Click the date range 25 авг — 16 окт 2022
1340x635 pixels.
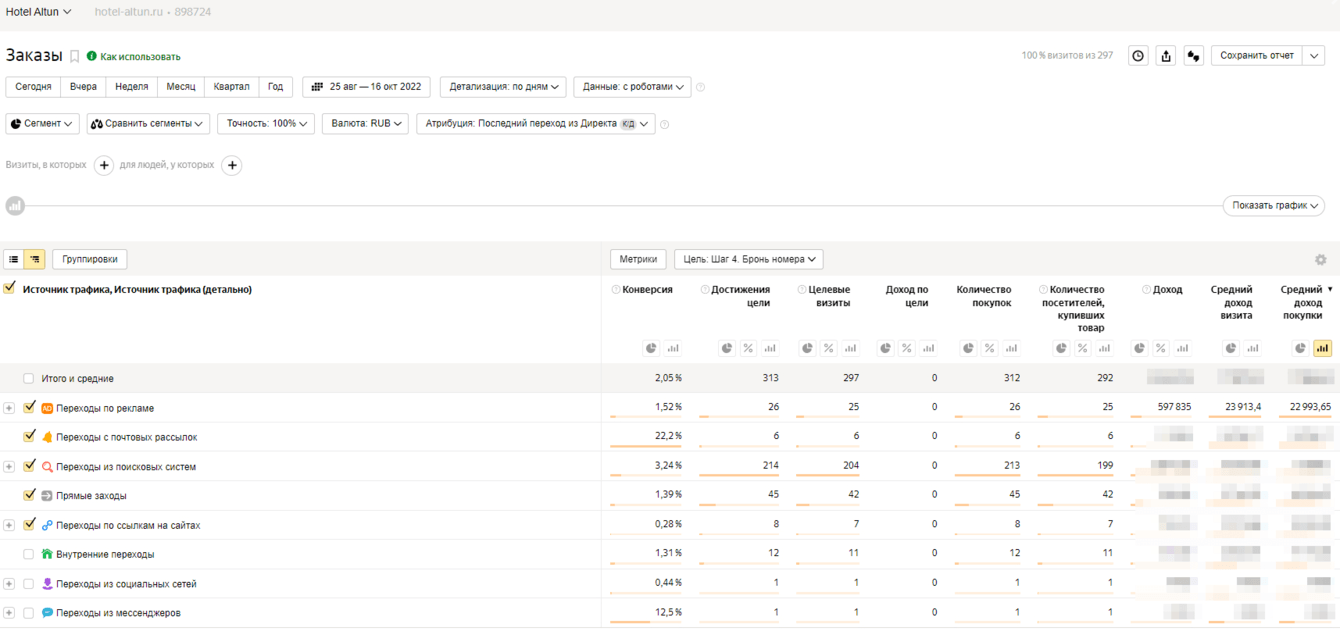366,87
